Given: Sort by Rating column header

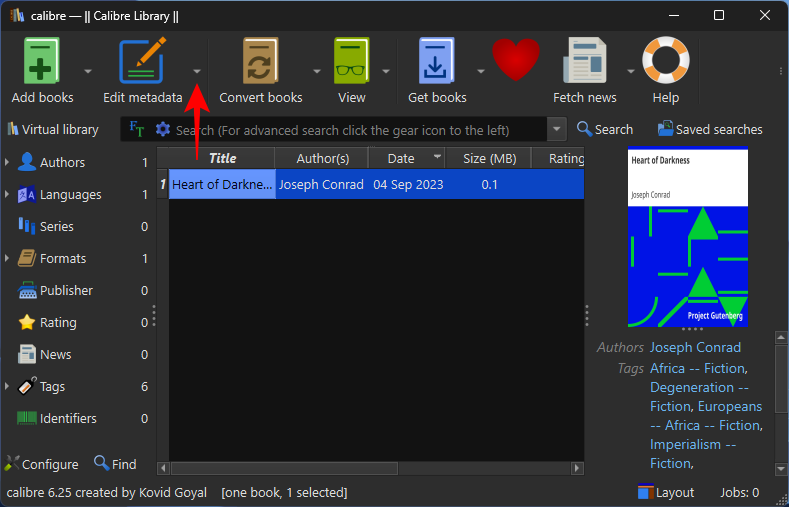Looking at the screenshot, I should (559, 158).
